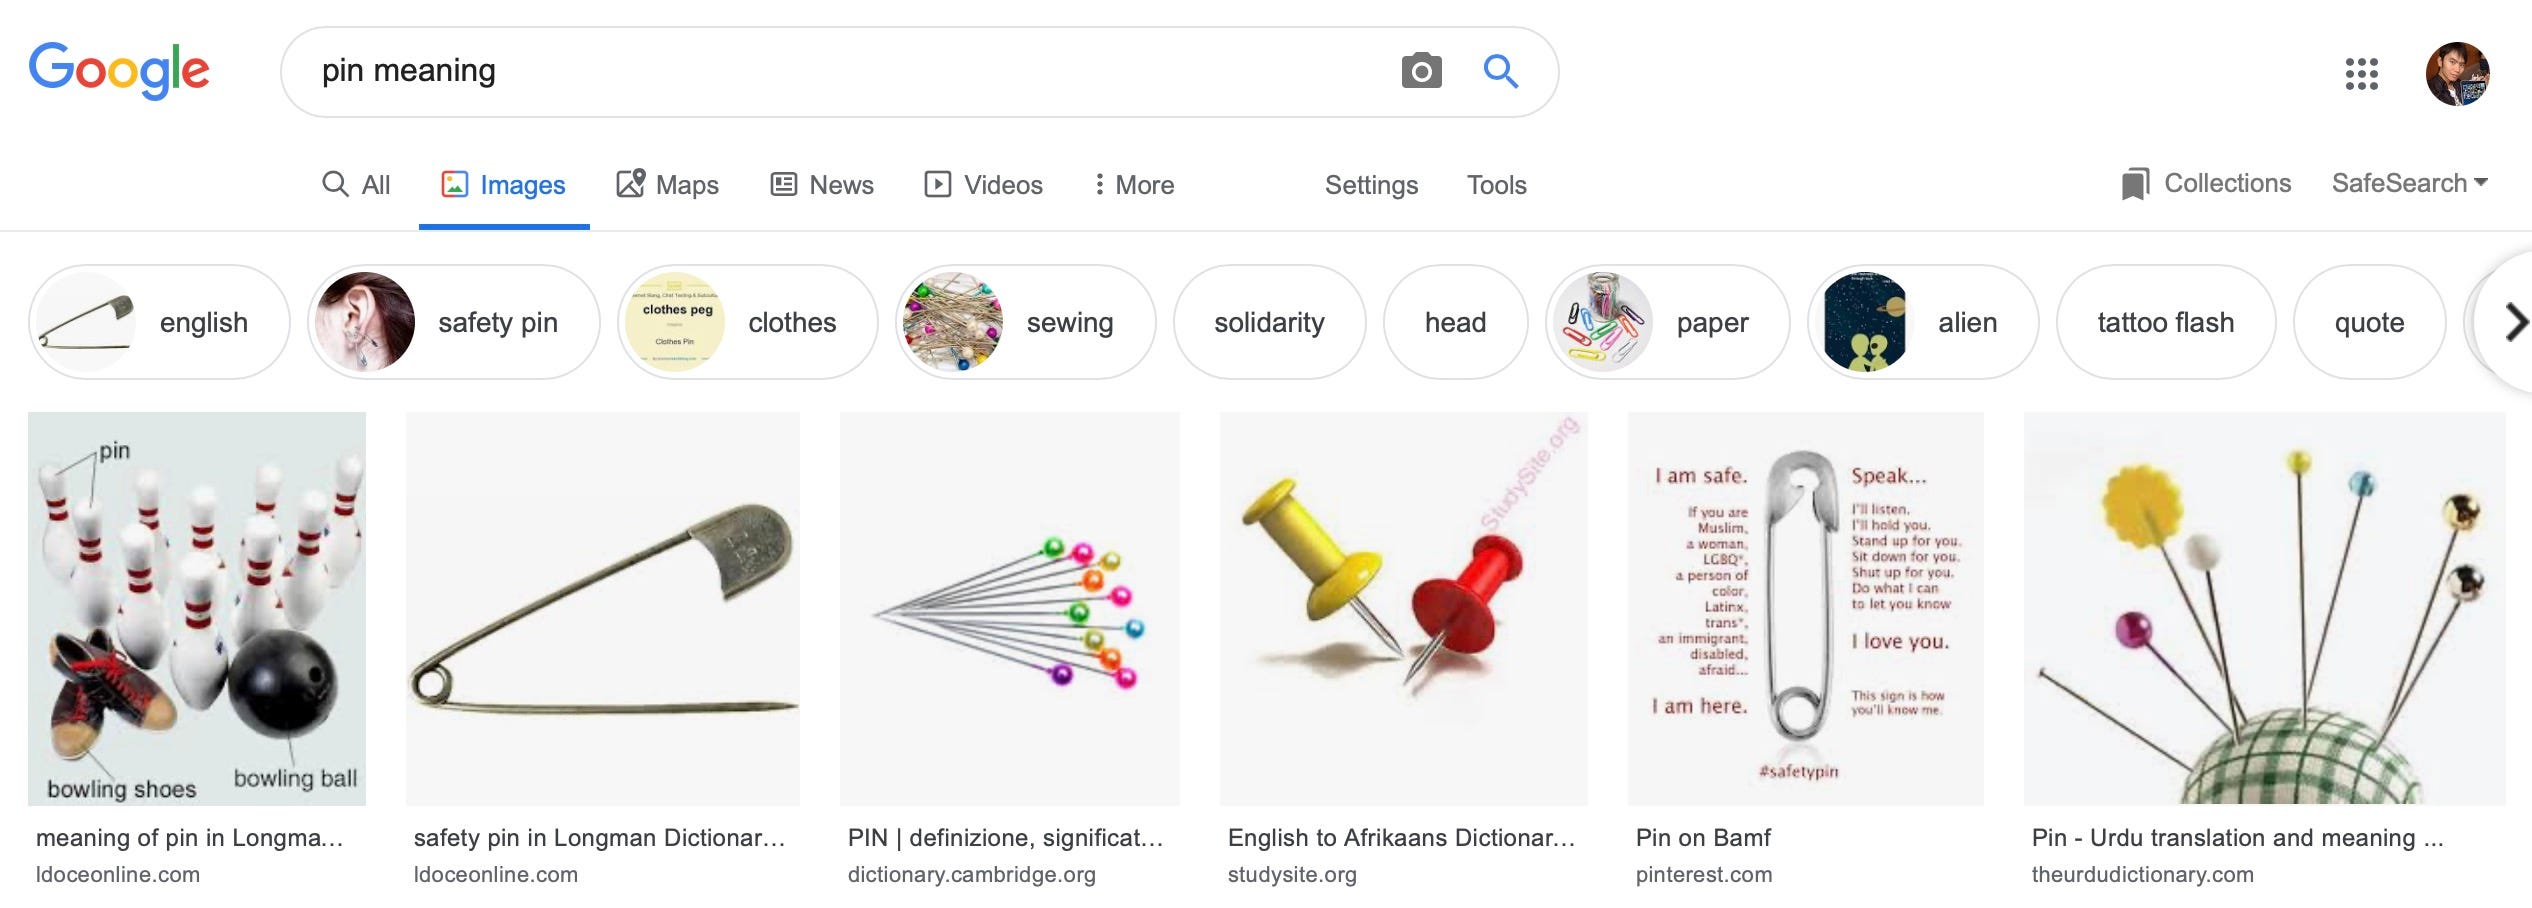Click the profile avatar picture
2532x908 pixels.
click(2458, 73)
